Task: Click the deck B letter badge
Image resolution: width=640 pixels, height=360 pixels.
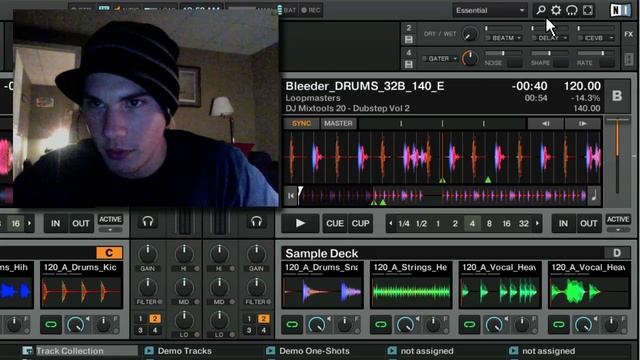Action: coord(617,96)
